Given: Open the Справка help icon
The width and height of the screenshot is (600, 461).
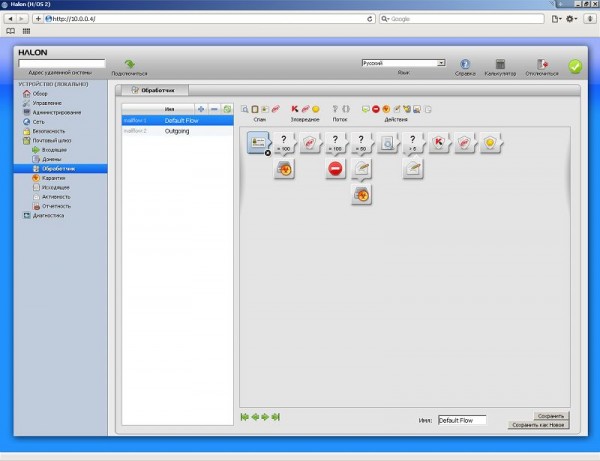Looking at the screenshot, I should 465,64.
